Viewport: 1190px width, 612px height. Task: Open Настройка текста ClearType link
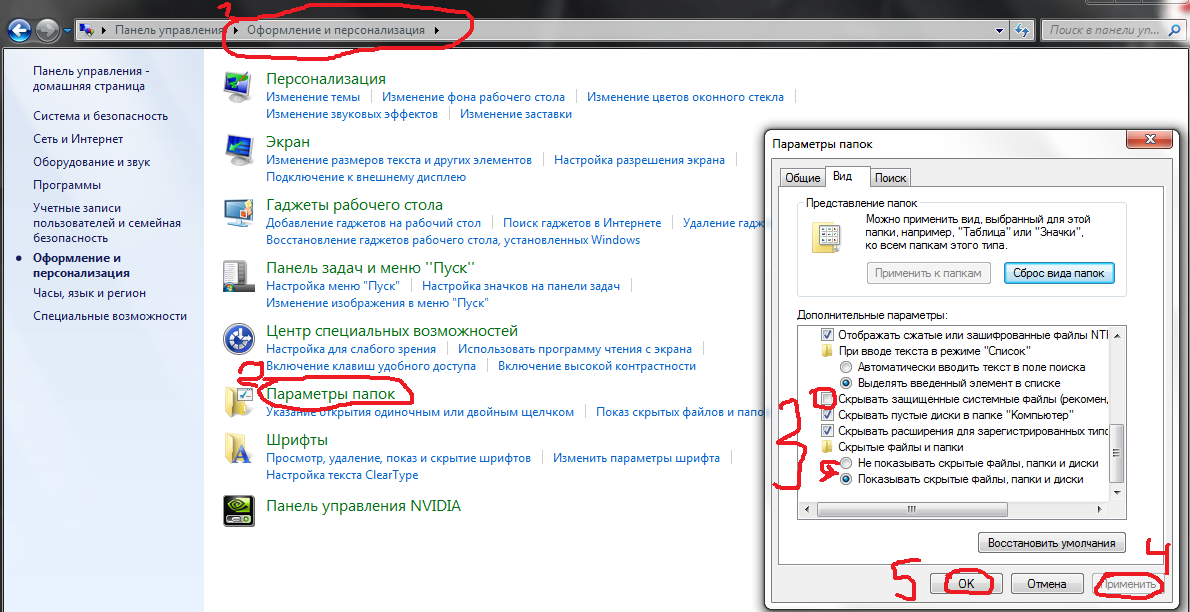pyautogui.click(x=342, y=475)
